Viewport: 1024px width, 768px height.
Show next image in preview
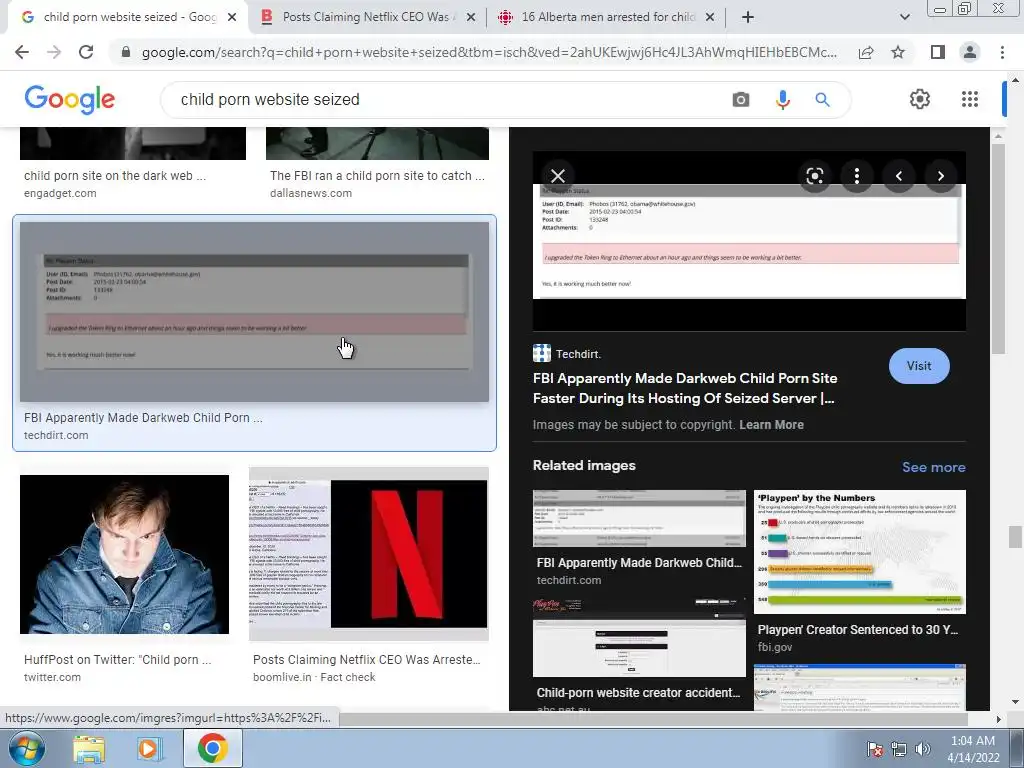pos(940,176)
